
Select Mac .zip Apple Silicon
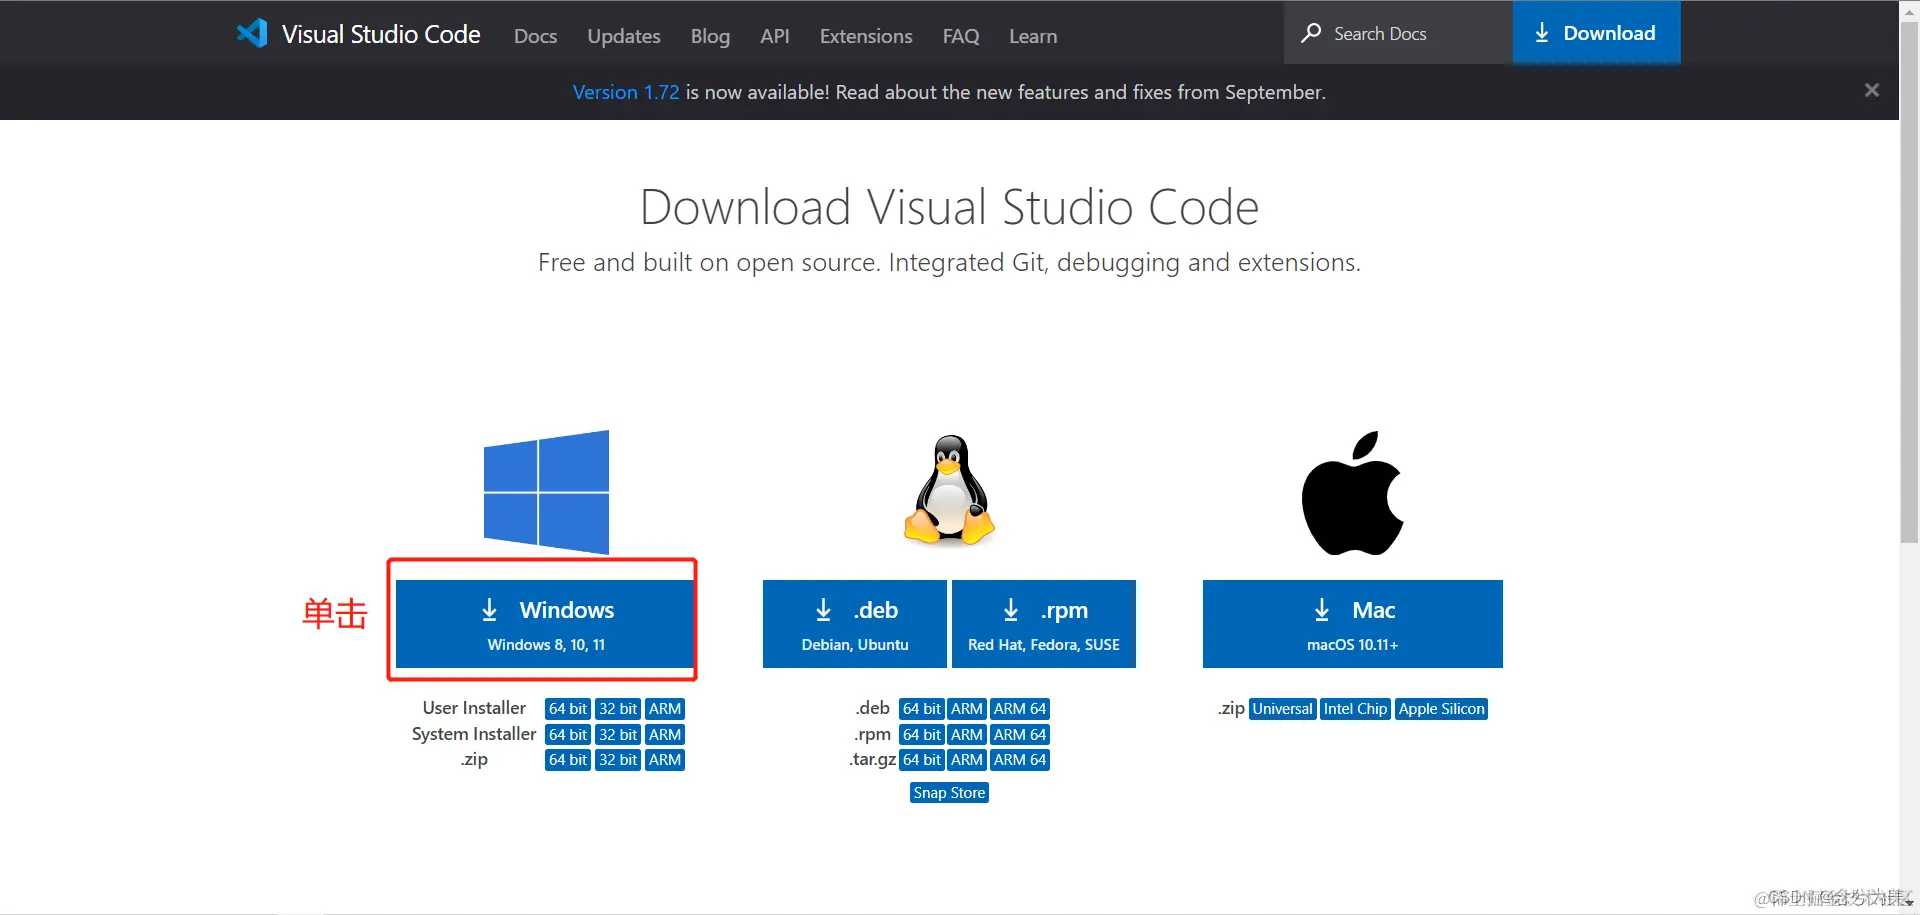[1441, 709]
